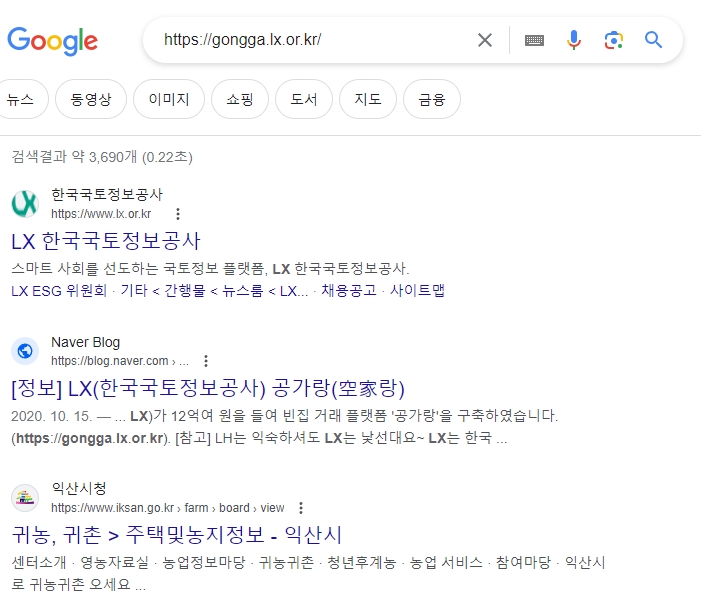
Task: Open the on-screen keyboard input tool
Action: 534,40
